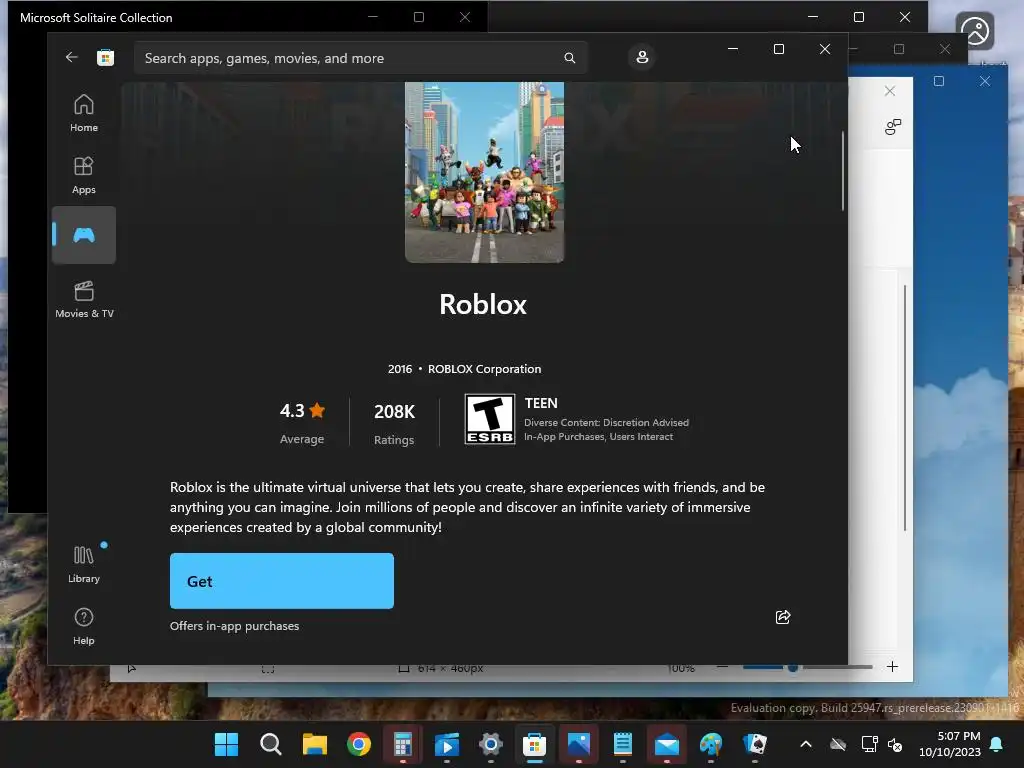Open Settings from the taskbar
Image resolution: width=1024 pixels, height=768 pixels.
click(490, 744)
